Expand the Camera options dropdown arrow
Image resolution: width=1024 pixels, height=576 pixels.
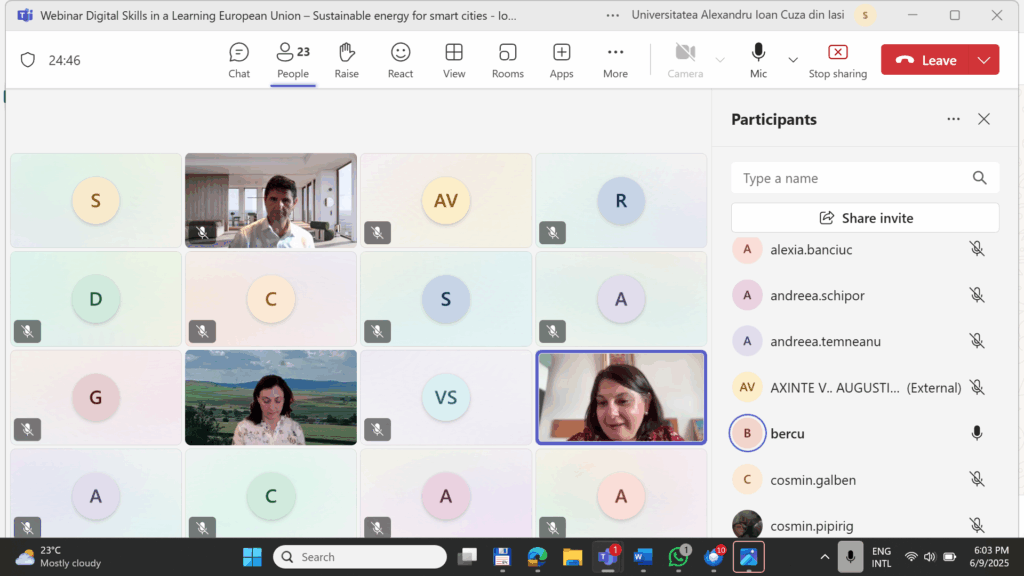point(720,60)
